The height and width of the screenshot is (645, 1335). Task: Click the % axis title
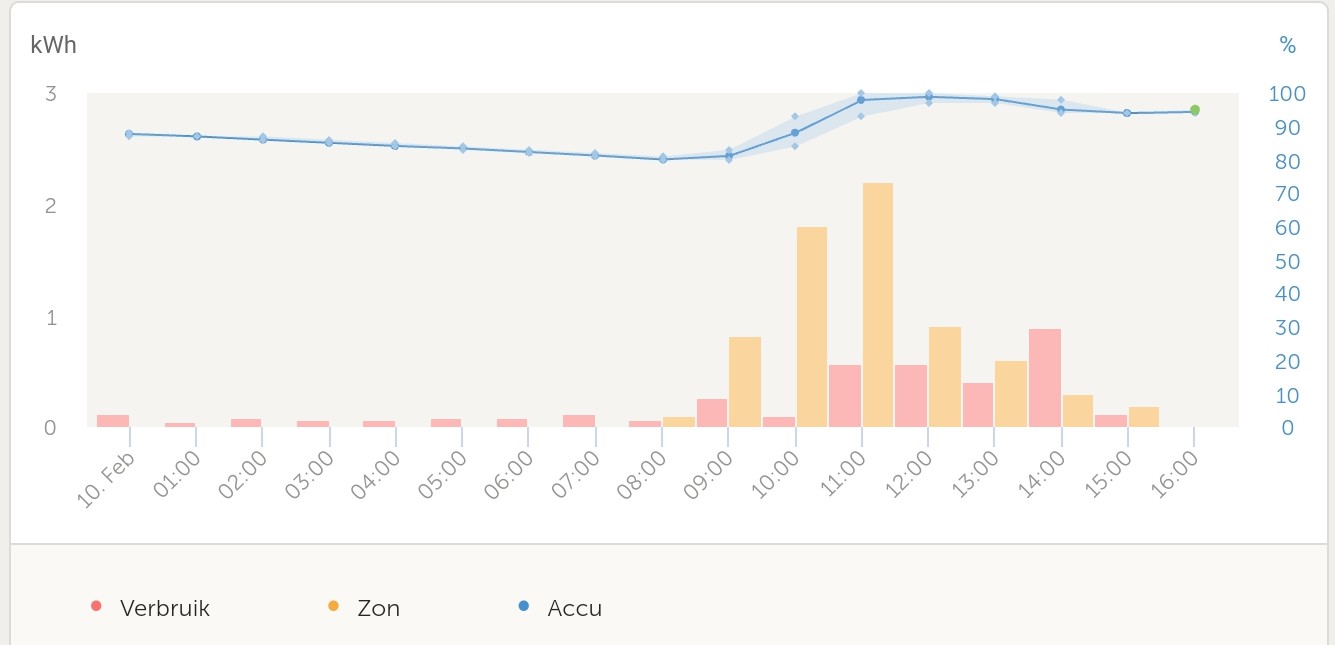coord(1287,45)
